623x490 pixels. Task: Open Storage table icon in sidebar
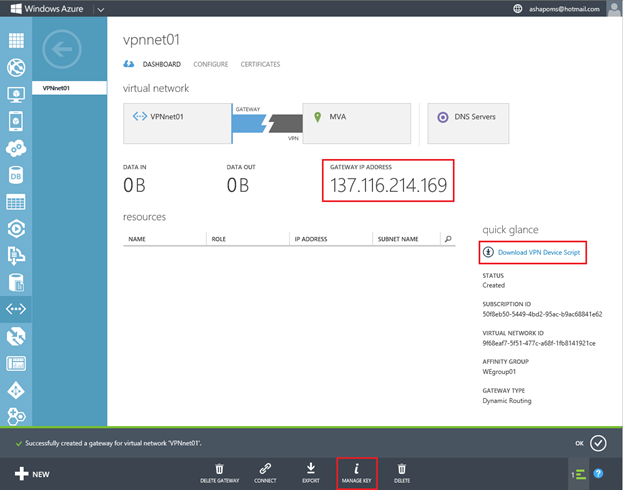pos(16,202)
